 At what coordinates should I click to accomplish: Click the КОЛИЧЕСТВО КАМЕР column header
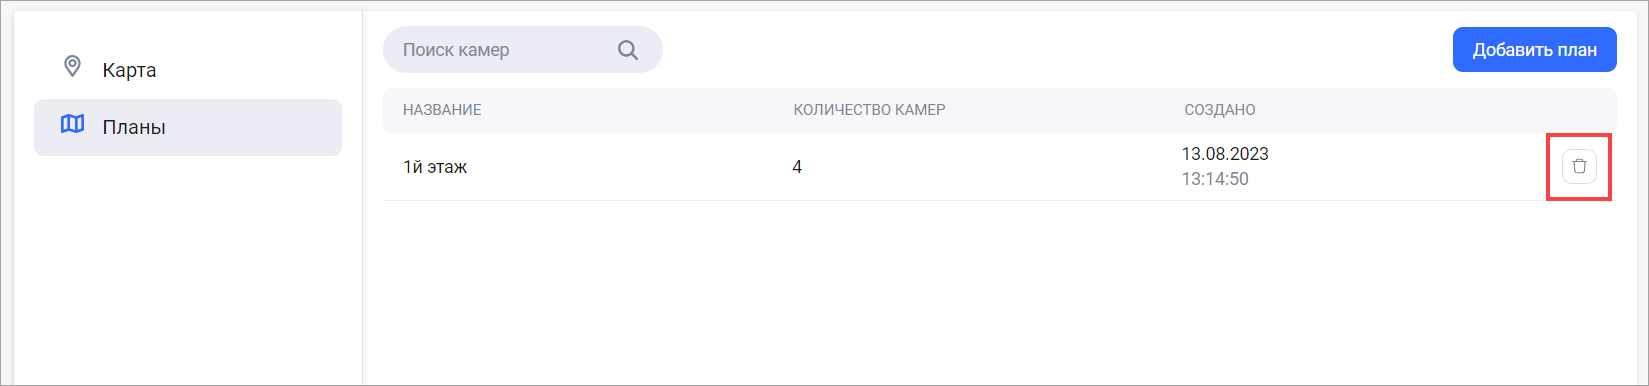pos(869,110)
